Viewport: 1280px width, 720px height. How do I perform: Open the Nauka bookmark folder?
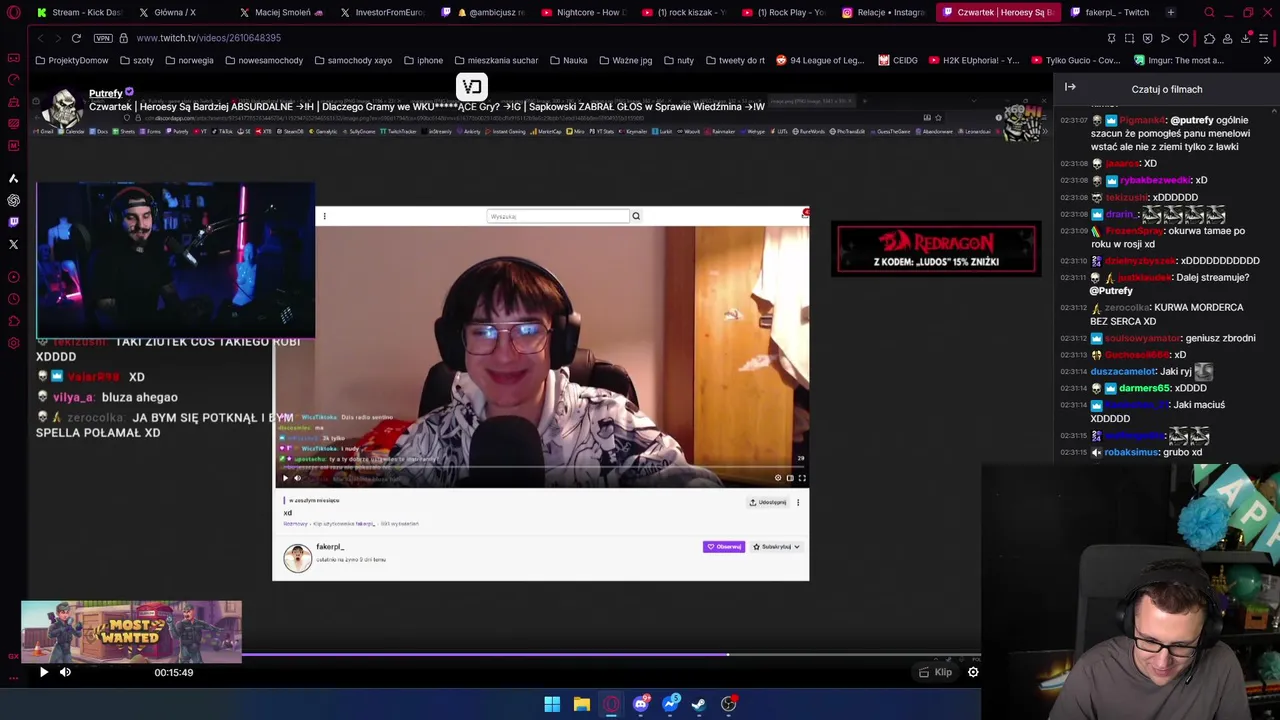click(568, 60)
